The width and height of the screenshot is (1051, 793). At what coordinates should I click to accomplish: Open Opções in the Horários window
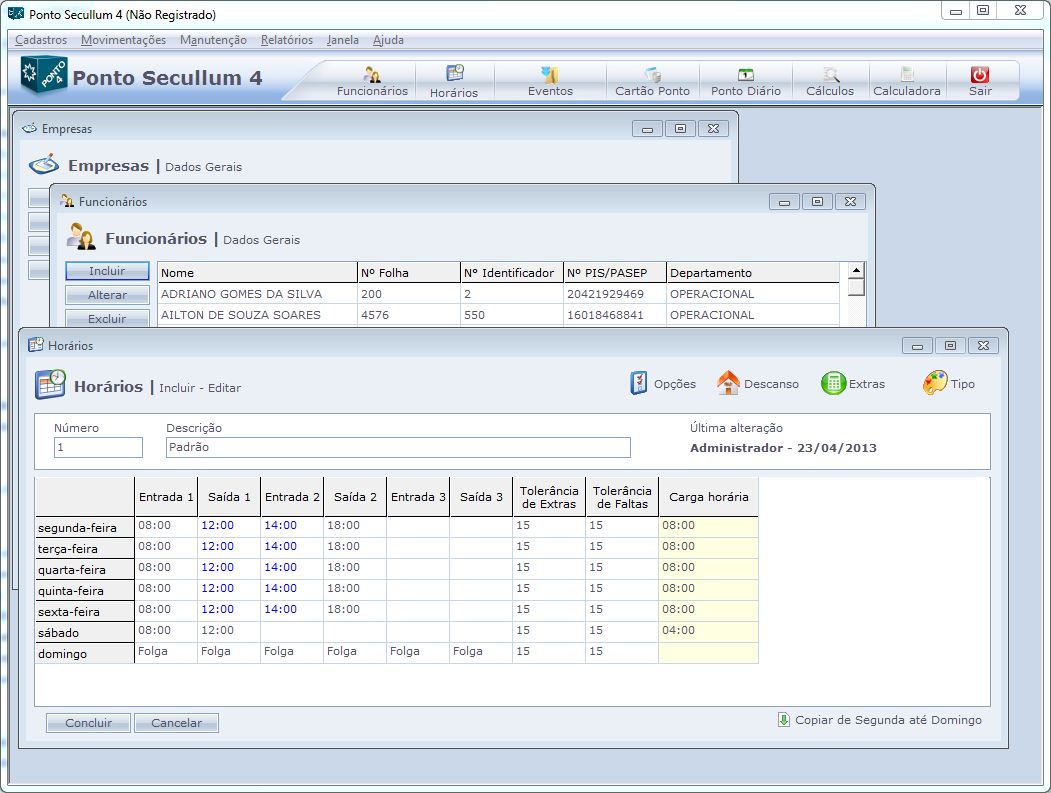pos(663,383)
